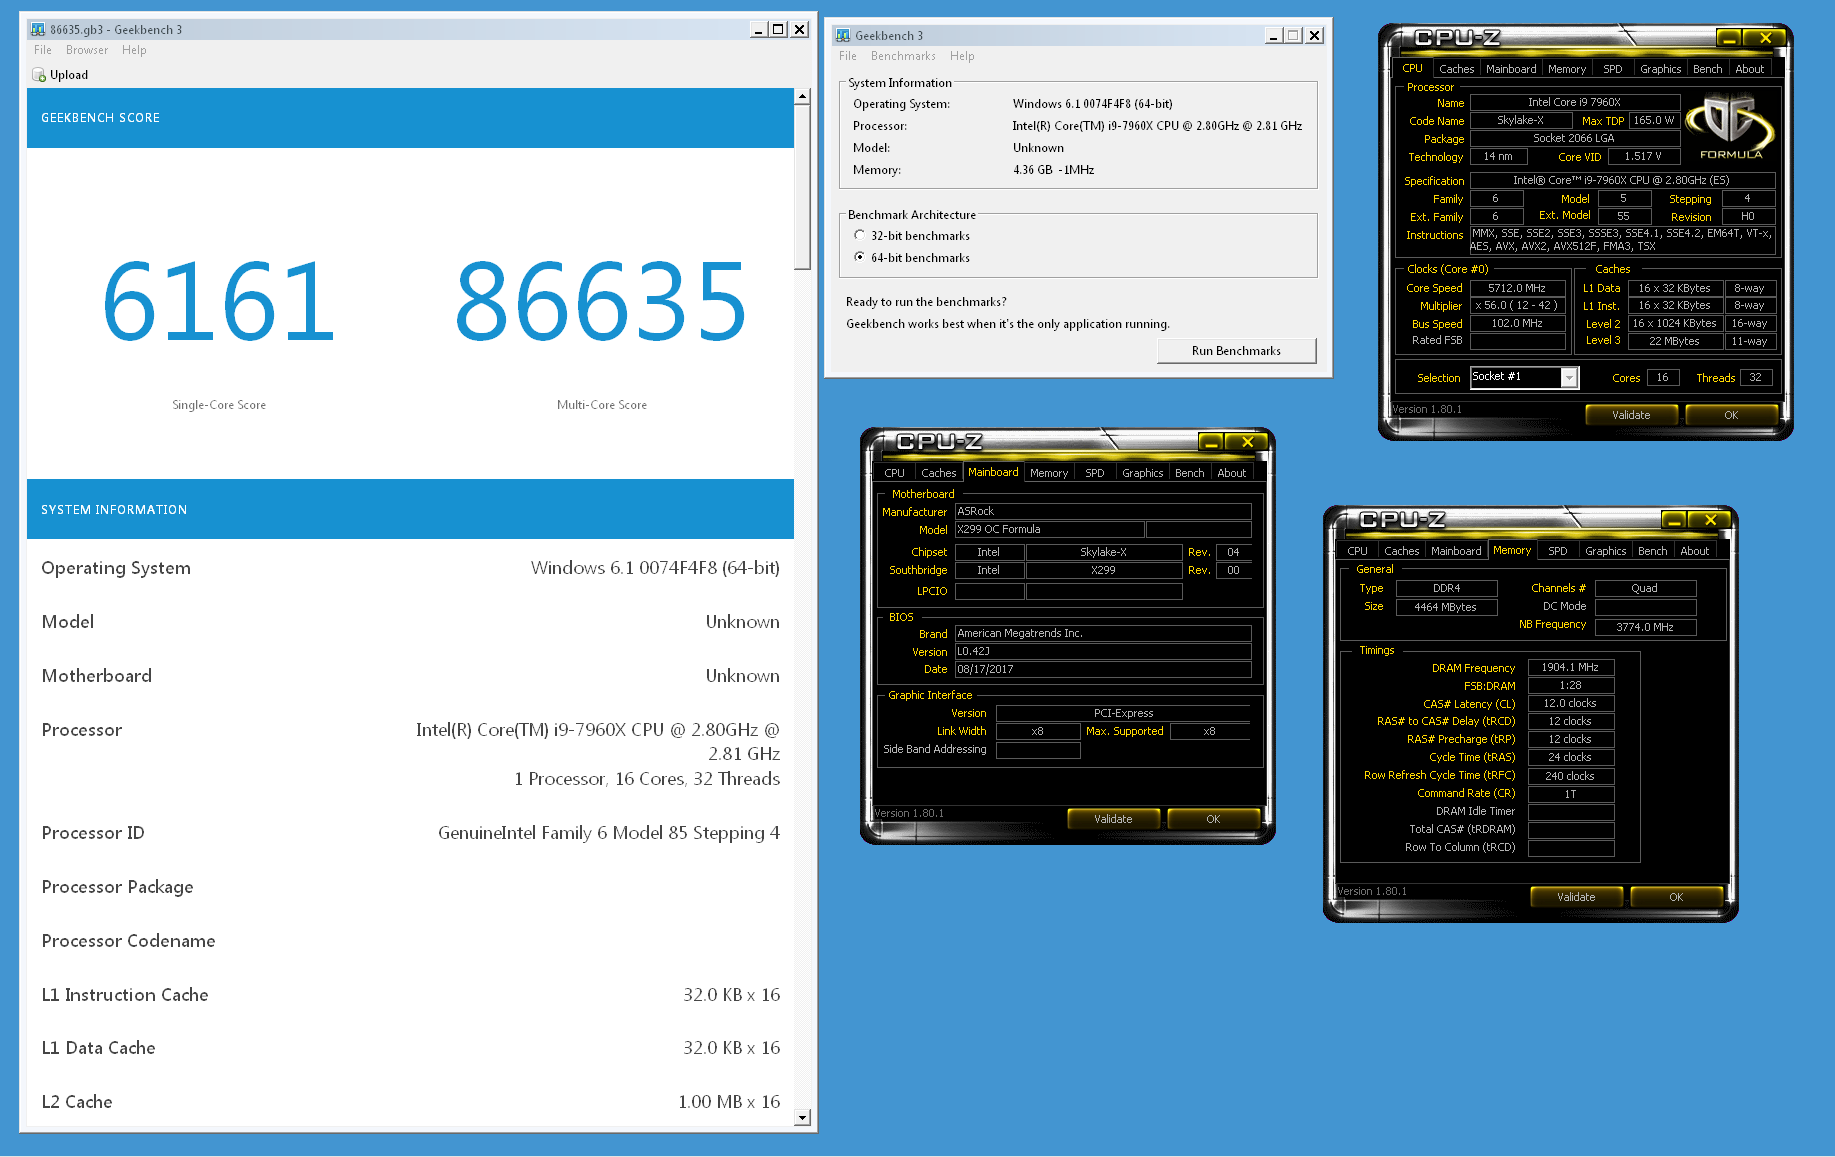The image size is (1835, 1157).
Task: Switch to Caches tab in CPU-Z CPU window
Action: [x=1456, y=69]
